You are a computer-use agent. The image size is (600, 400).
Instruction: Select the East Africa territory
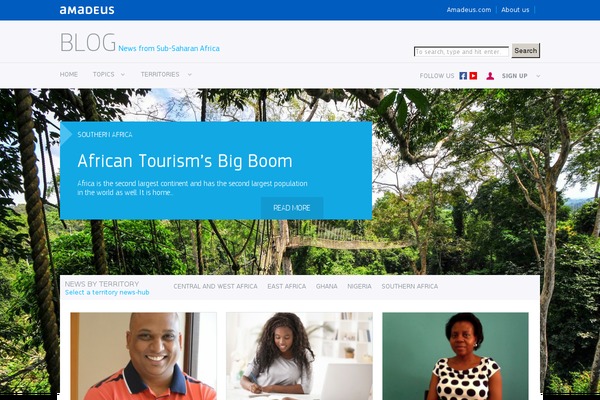287,286
